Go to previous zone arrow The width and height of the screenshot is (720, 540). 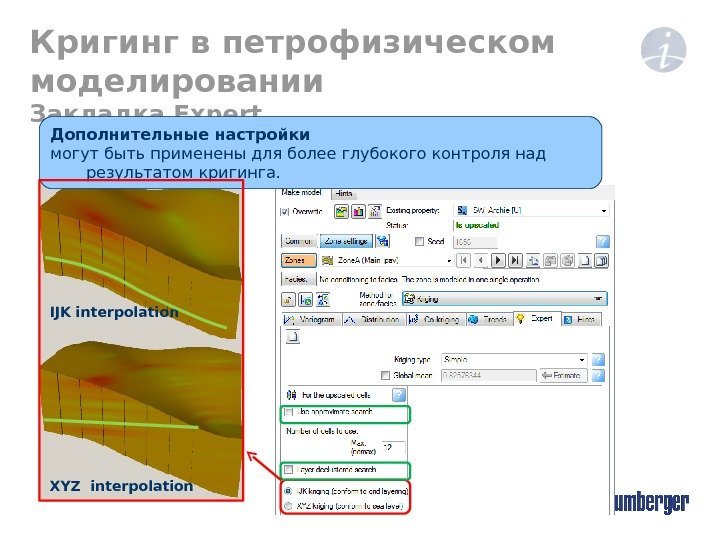coord(481,260)
